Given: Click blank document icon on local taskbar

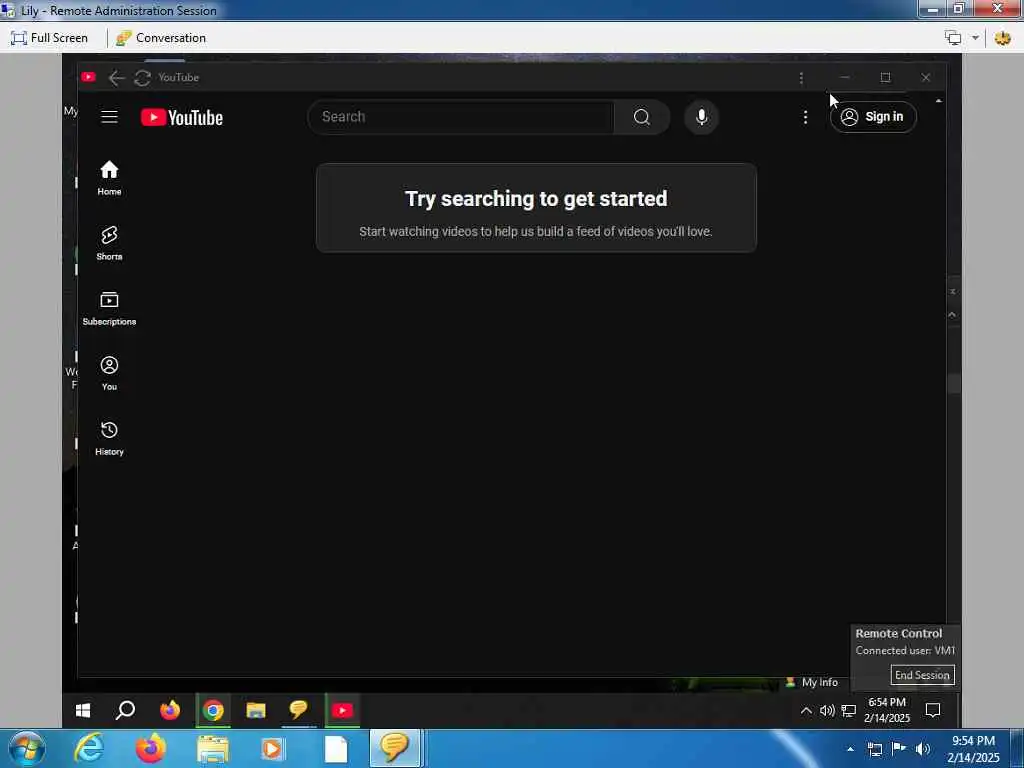Looking at the screenshot, I should point(336,749).
